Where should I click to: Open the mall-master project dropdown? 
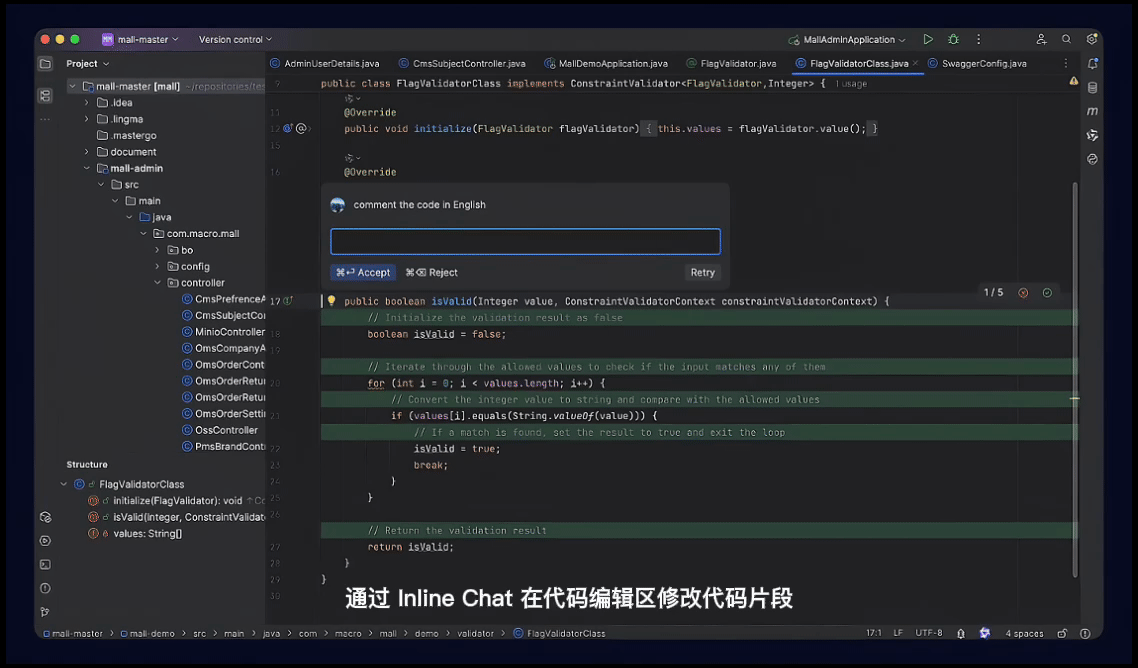click(x=140, y=39)
